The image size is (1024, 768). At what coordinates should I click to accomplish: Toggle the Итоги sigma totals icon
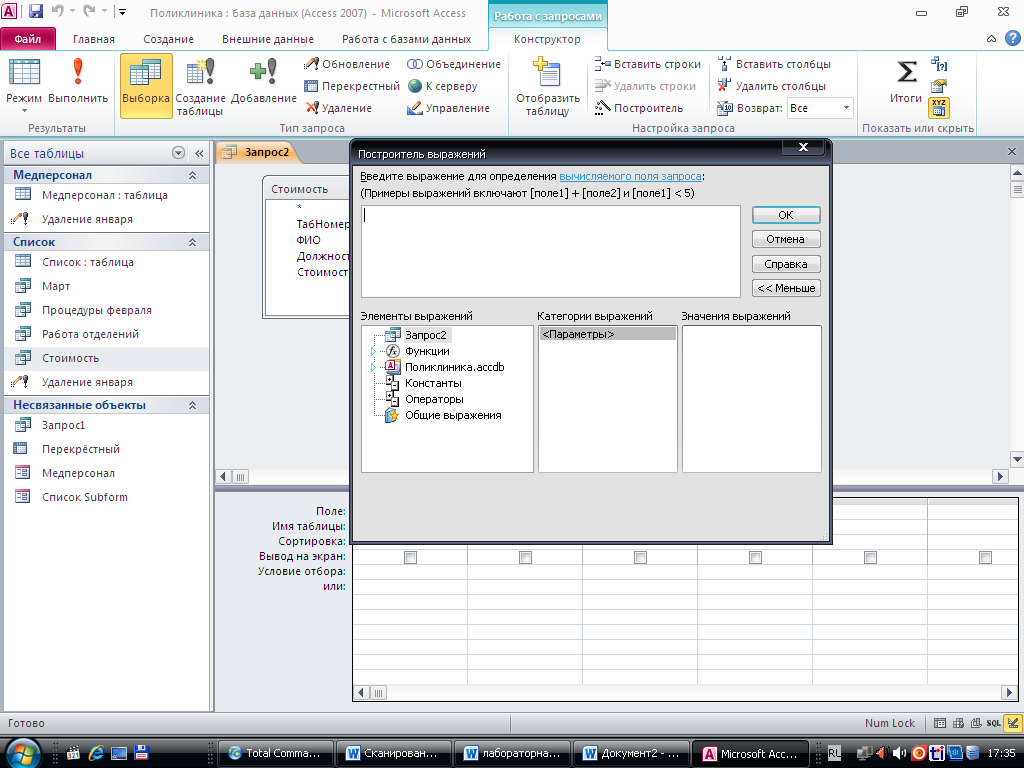pyautogui.click(x=906, y=72)
